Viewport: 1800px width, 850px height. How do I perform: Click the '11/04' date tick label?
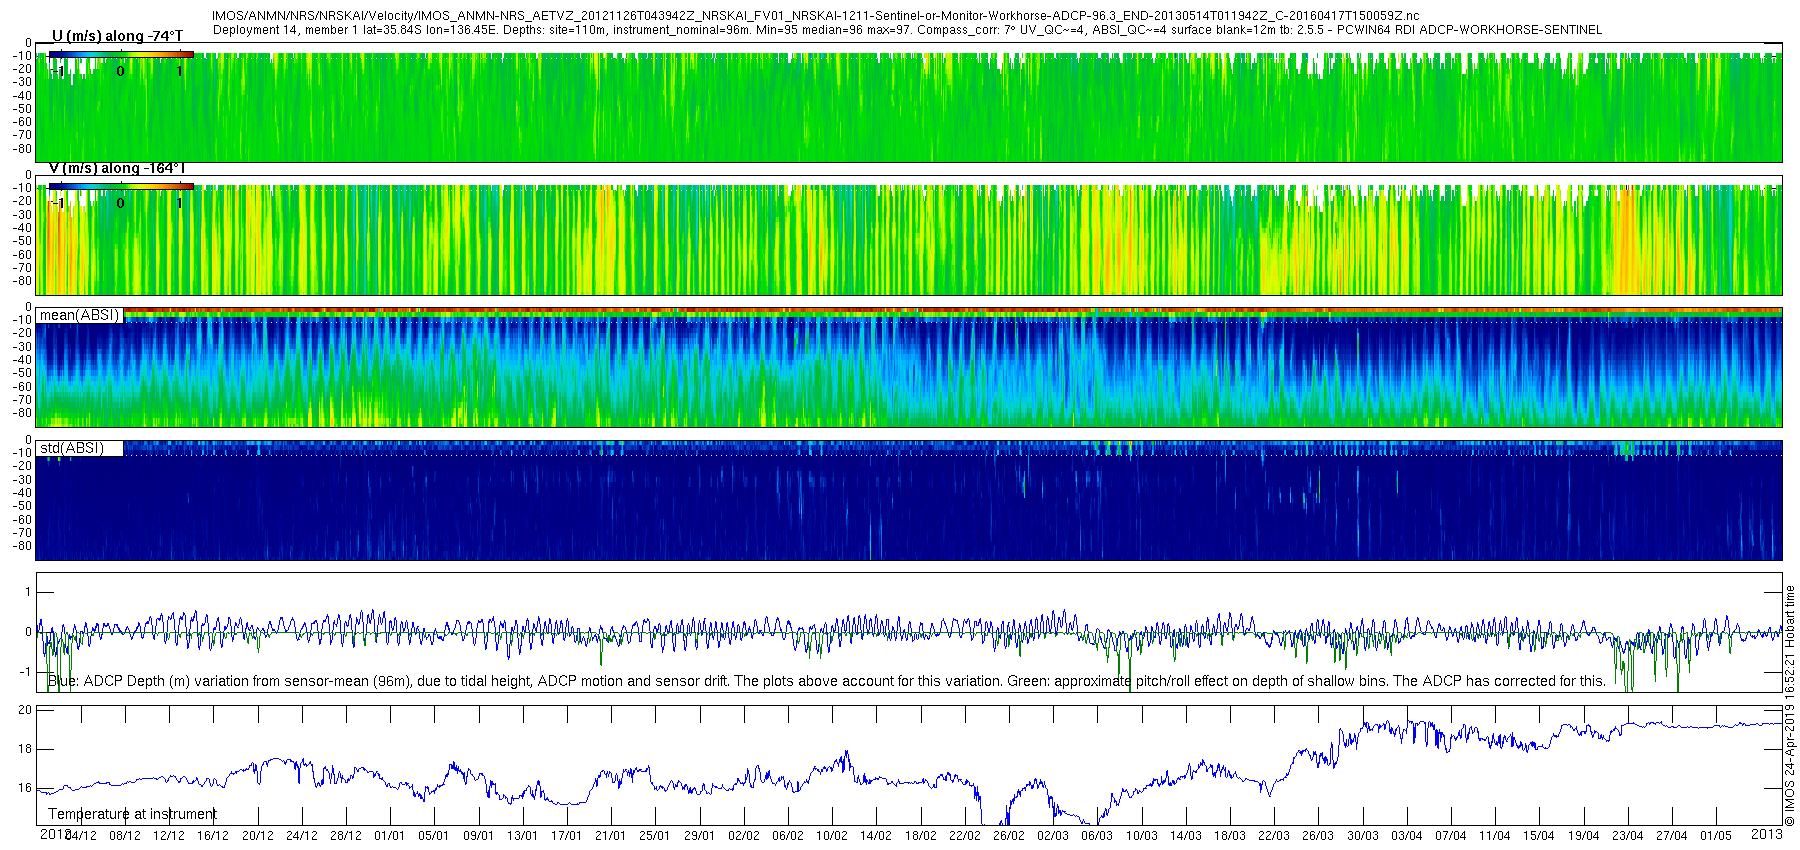1494,836
